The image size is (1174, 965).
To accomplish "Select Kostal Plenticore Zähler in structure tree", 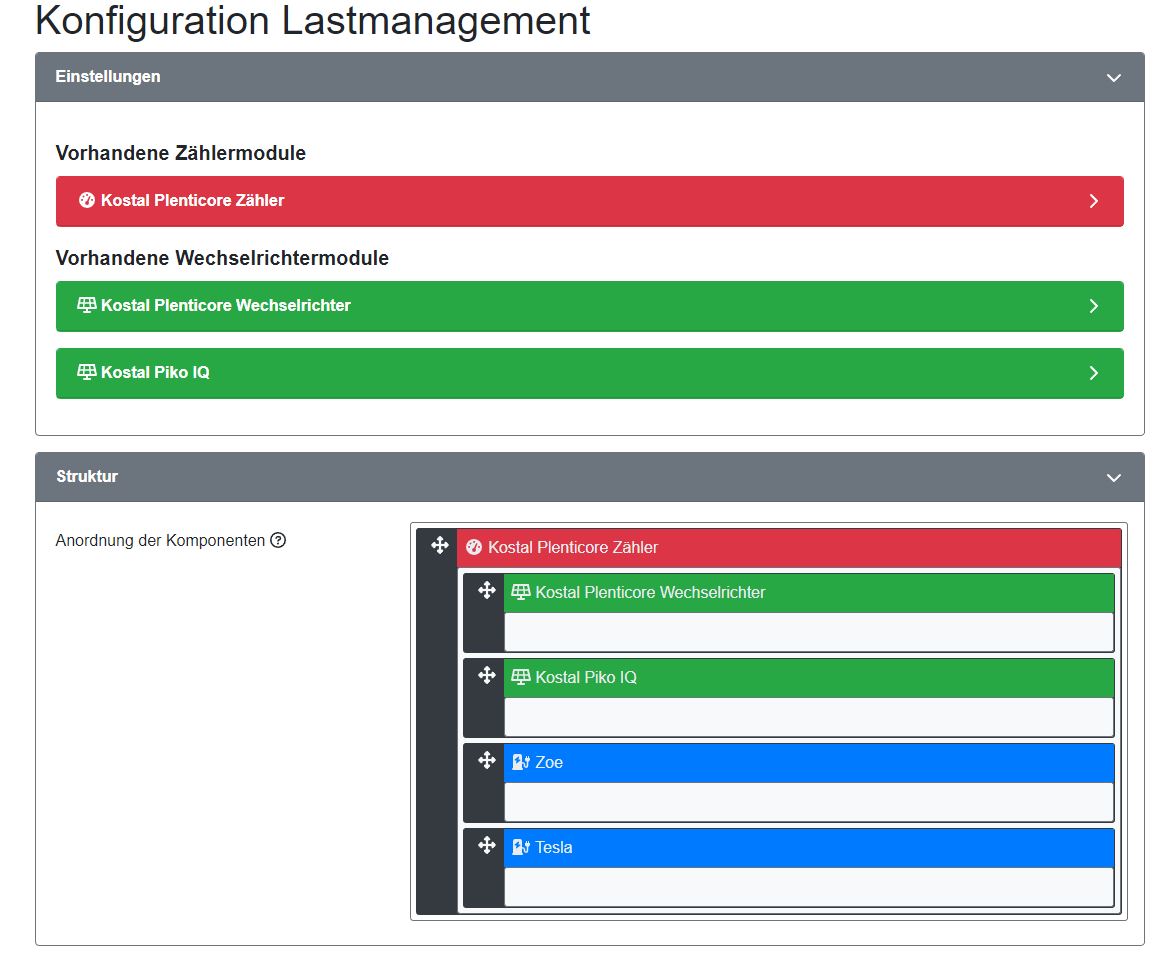I will click(789, 548).
